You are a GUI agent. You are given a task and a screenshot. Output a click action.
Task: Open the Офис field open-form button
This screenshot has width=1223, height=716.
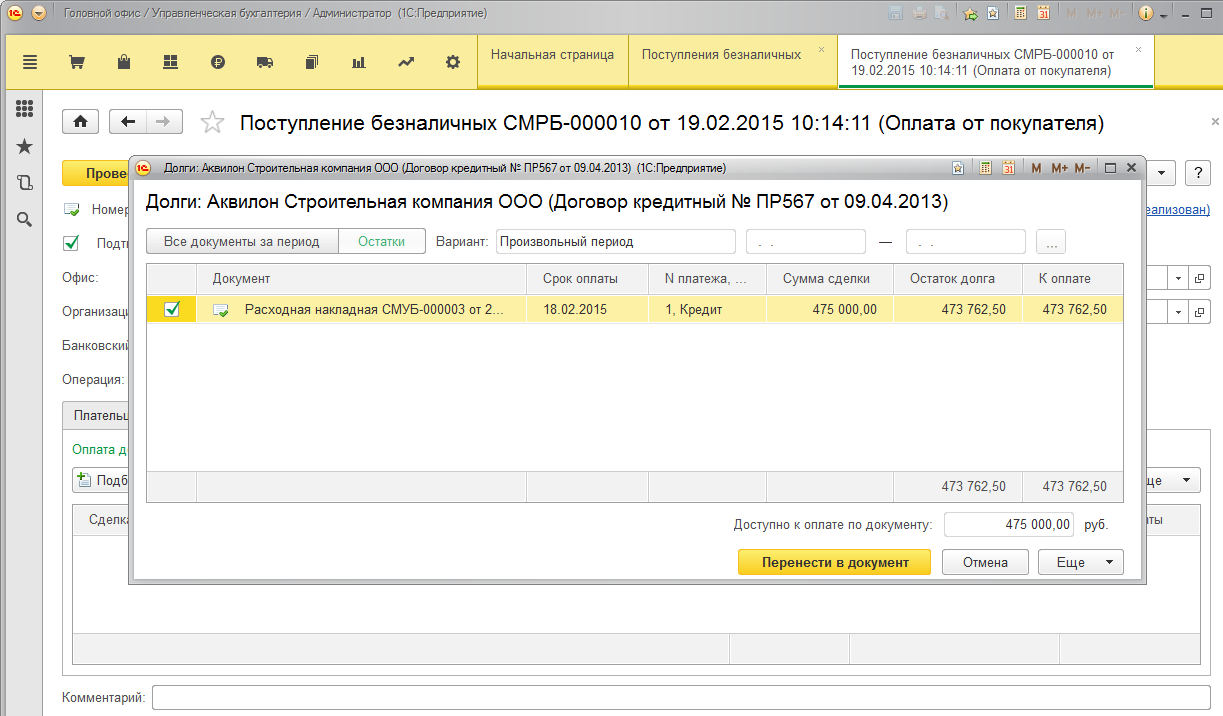[x=1200, y=278]
